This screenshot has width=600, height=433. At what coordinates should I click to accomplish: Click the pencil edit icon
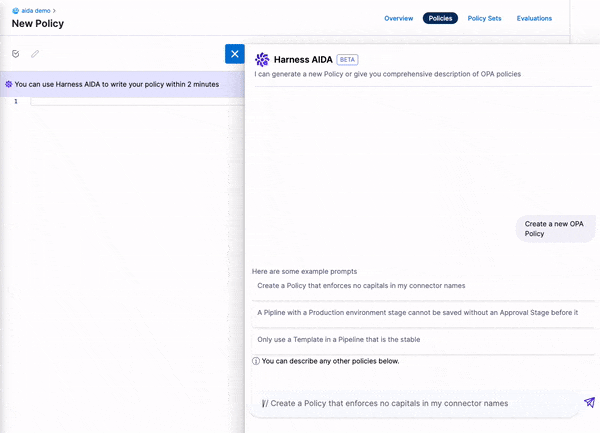(35, 54)
